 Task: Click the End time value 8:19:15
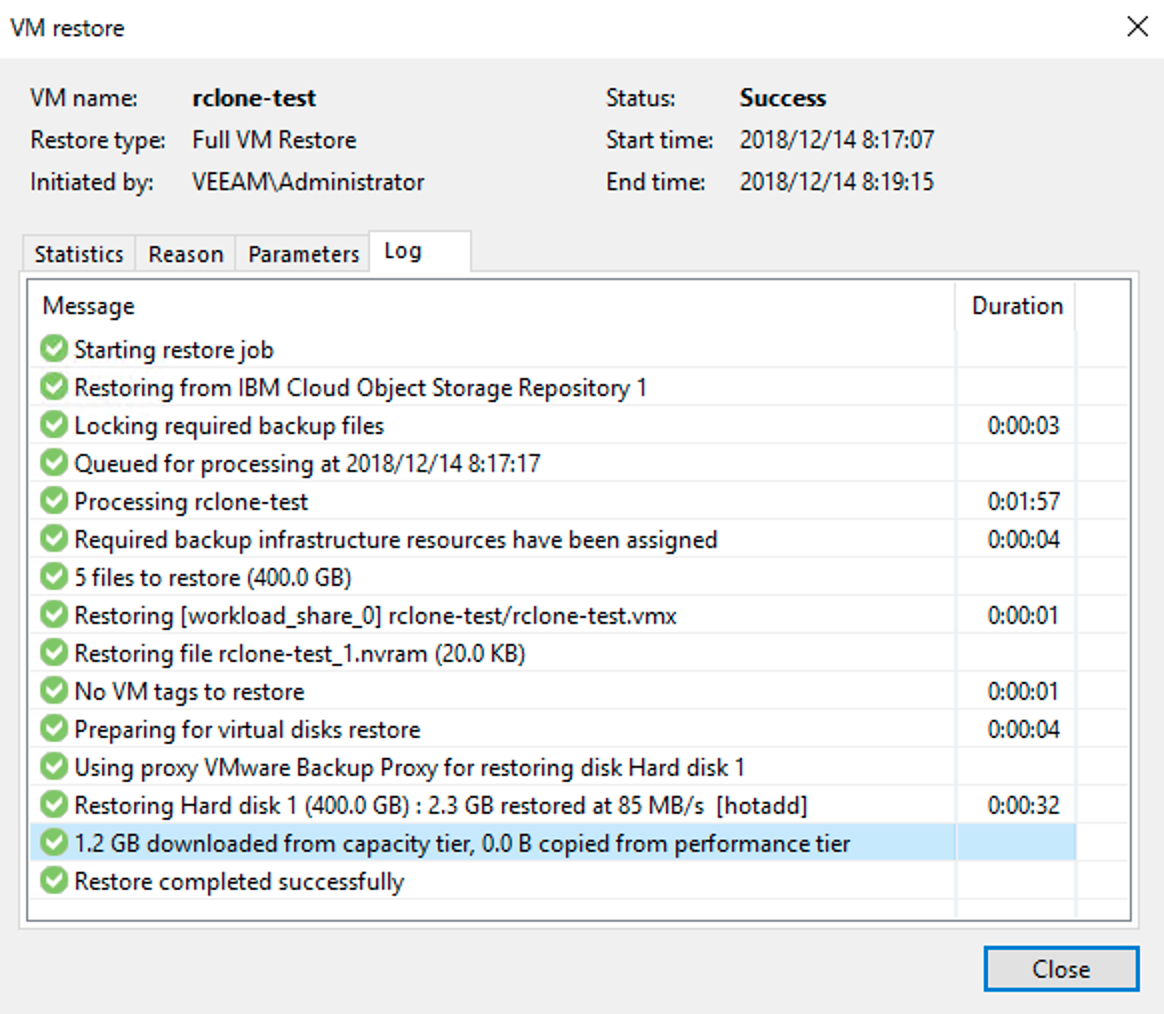[837, 182]
